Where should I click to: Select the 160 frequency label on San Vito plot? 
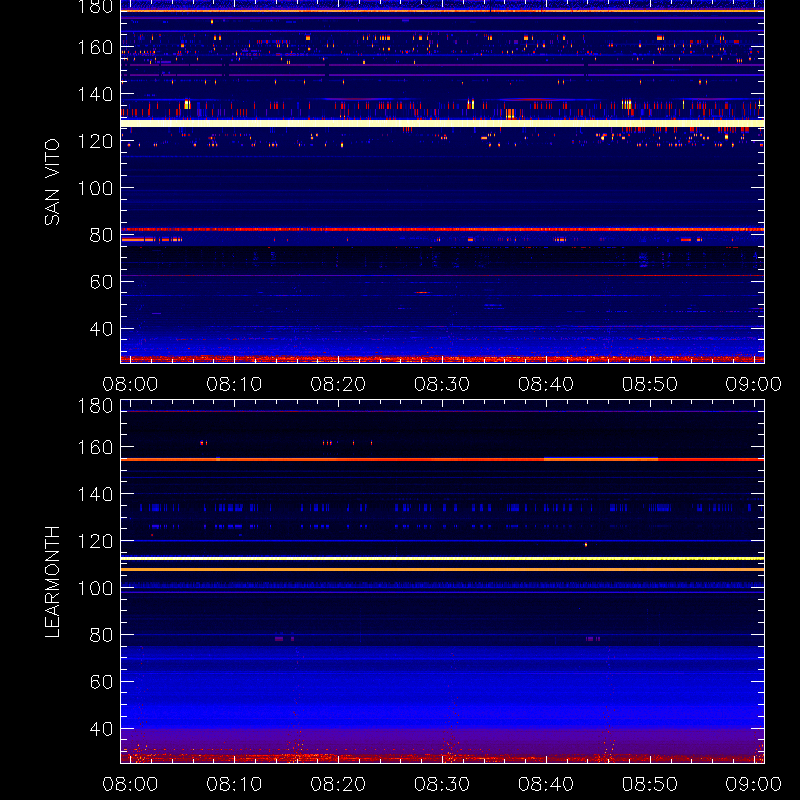[x=95, y=47]
